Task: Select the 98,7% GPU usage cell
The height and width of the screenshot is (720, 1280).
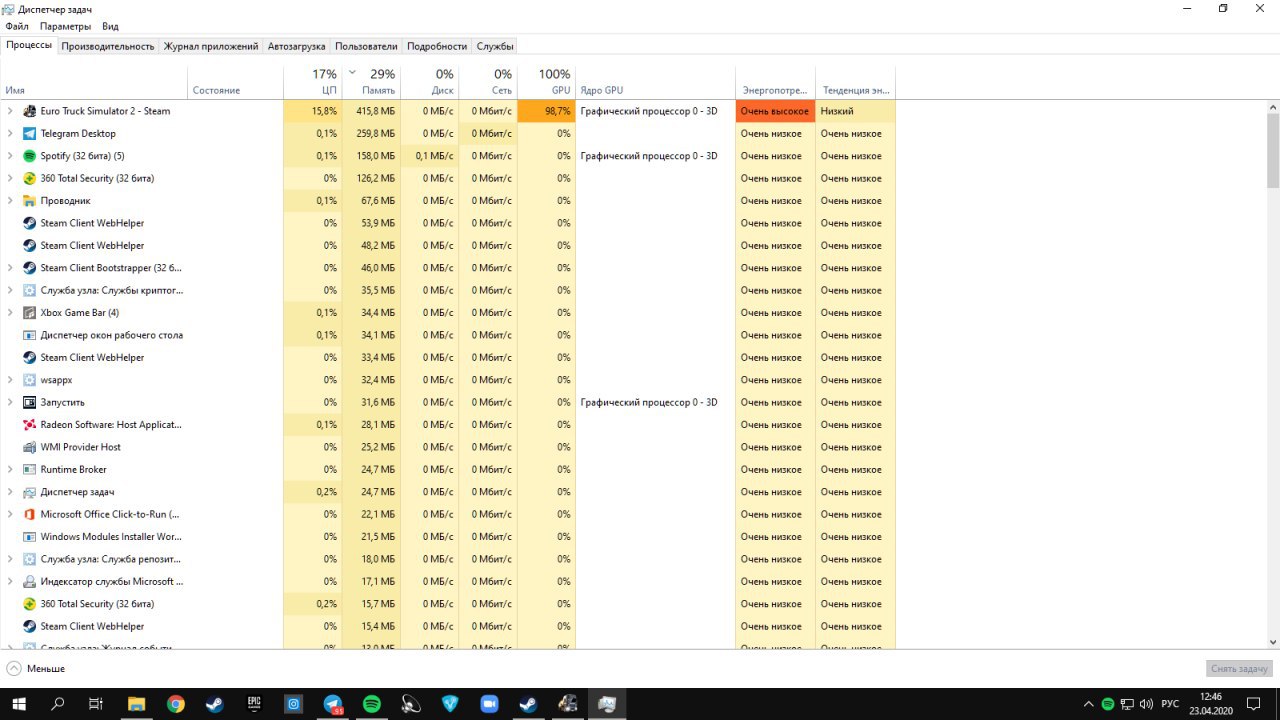Action: pyautogui.click(x=547, y=111)
